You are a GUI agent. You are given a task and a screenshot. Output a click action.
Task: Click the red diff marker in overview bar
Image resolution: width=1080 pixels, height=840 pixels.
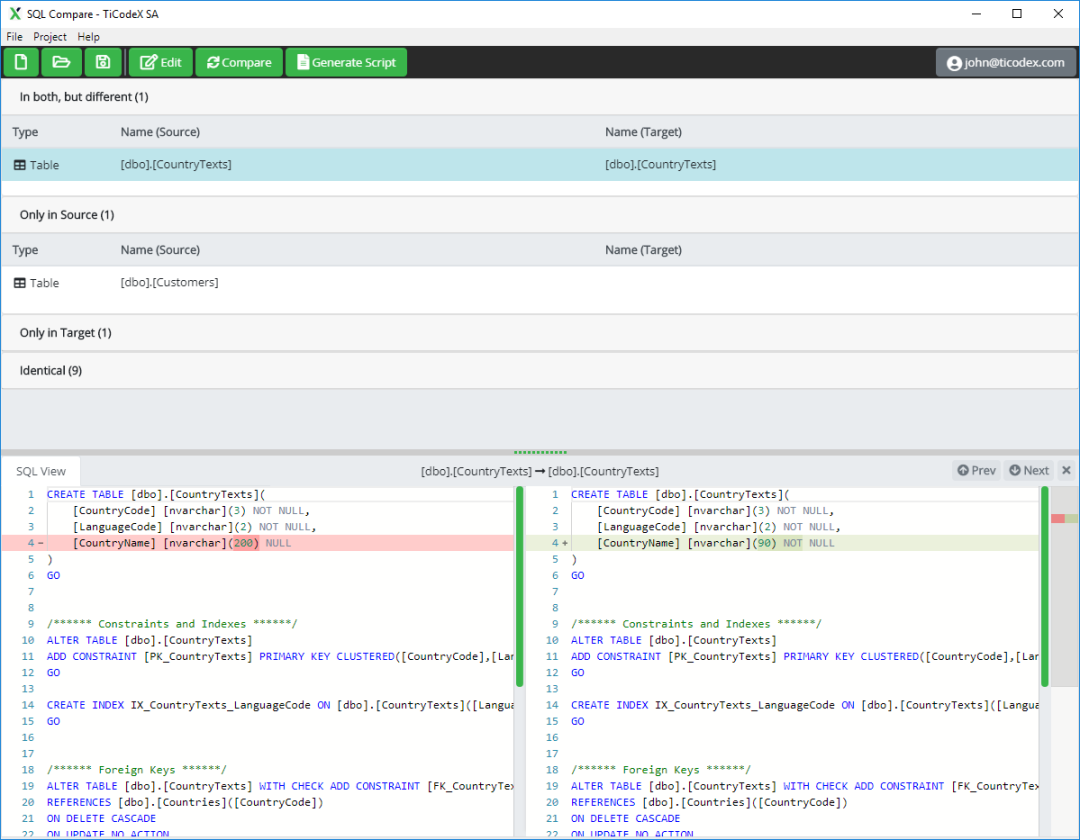coord(1058,518)
